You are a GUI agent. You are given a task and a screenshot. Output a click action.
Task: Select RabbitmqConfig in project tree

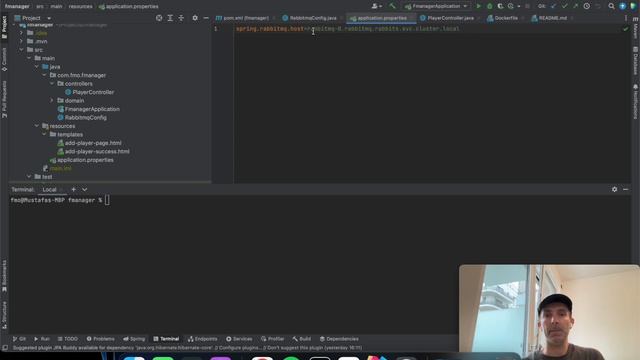coord(82,118)
